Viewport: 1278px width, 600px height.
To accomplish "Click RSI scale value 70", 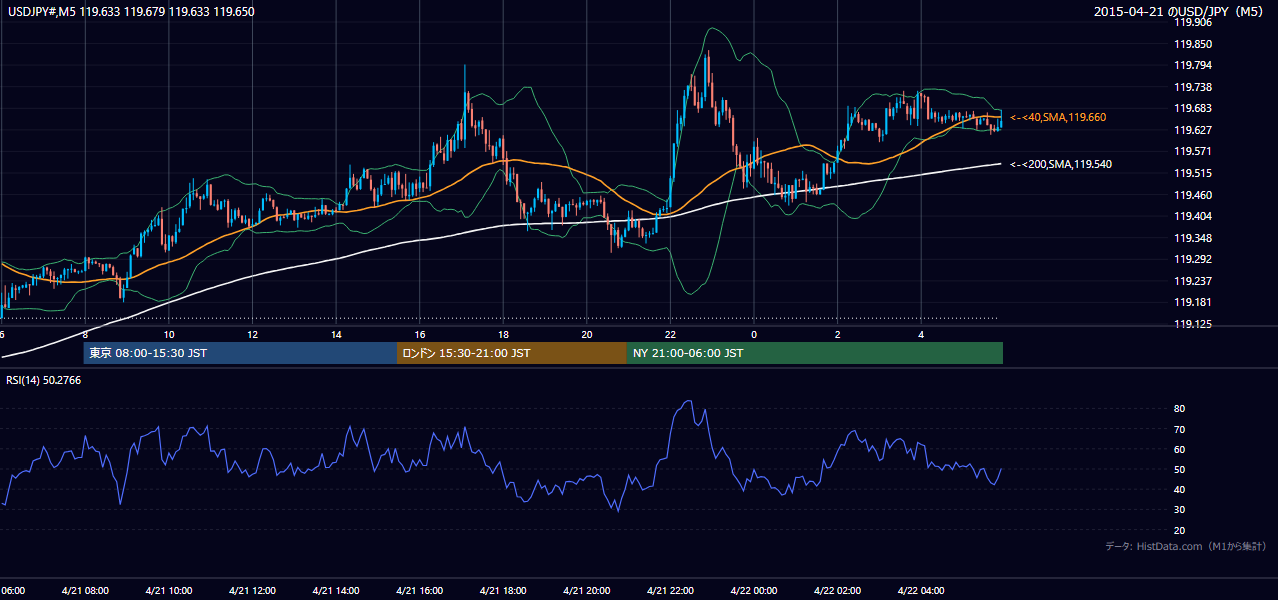I will click(1180, 429).
